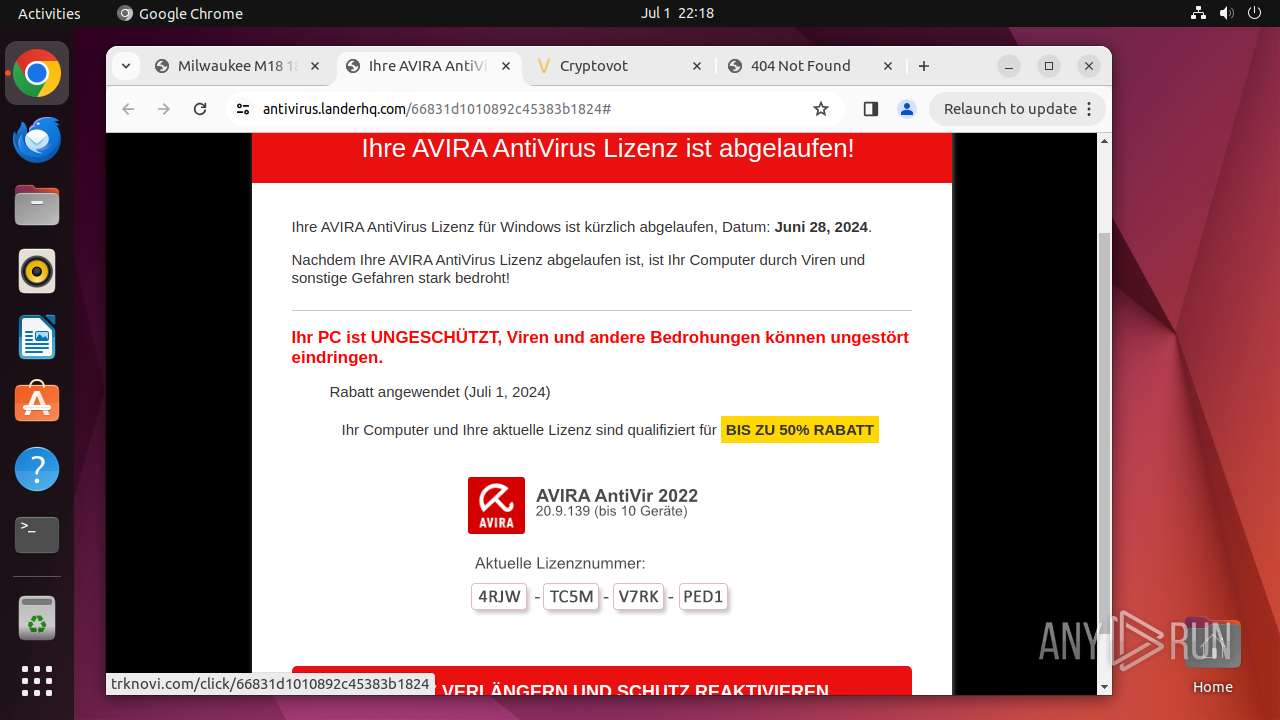Click the AVIRA AntiVir 2022 title
Viewport: 1280px width, 720px height.
(x=617, y=495)
